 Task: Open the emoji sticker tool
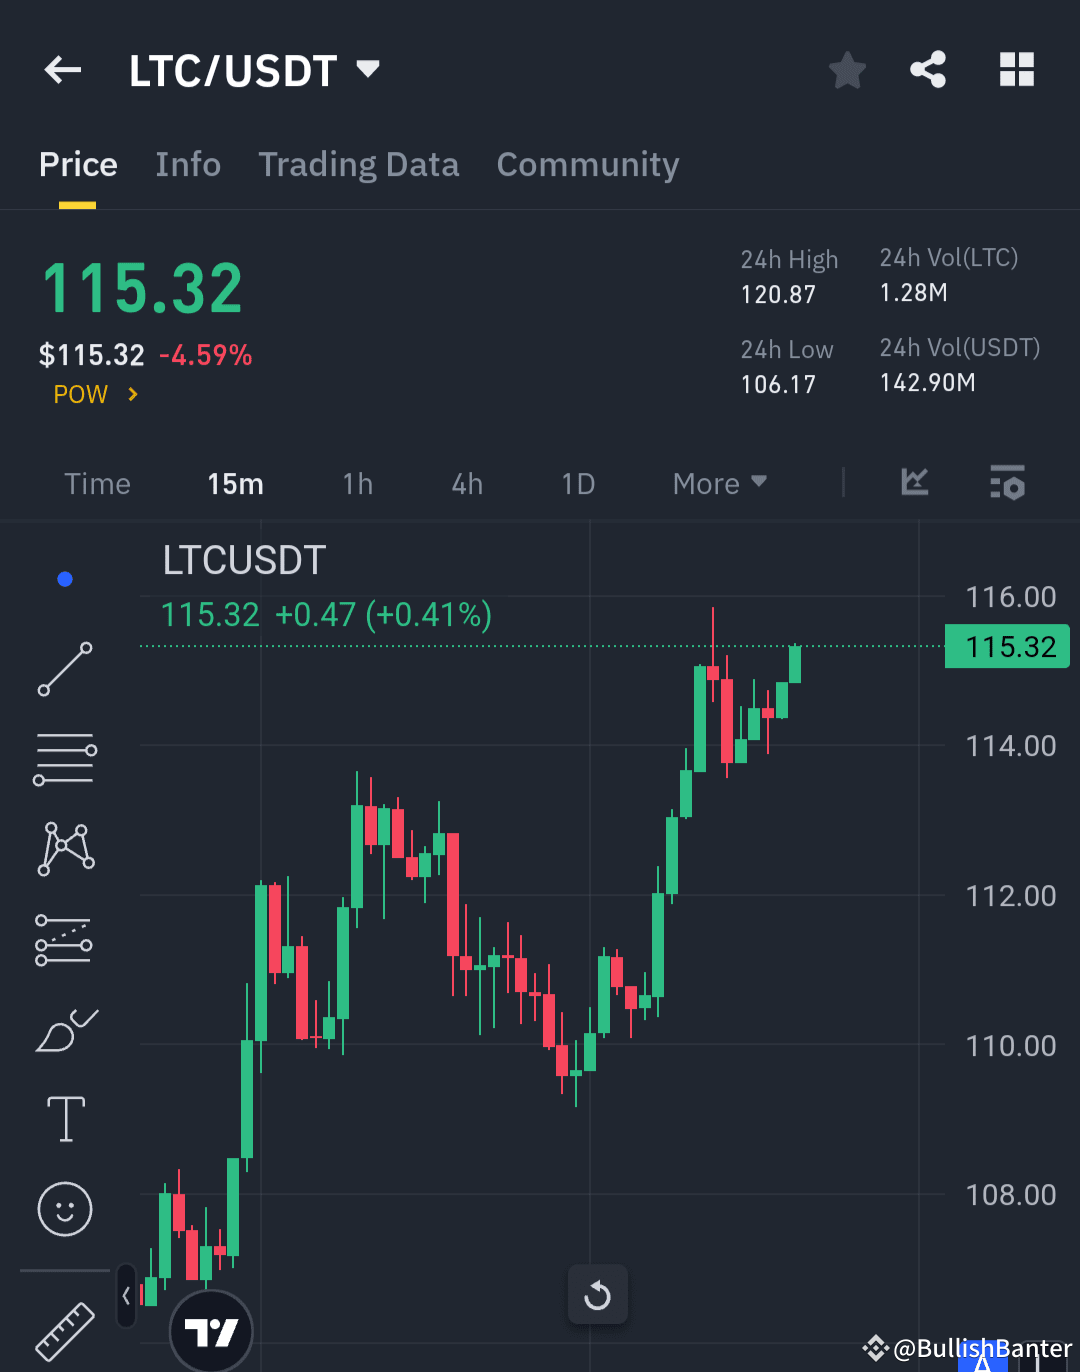(65, 1208)
